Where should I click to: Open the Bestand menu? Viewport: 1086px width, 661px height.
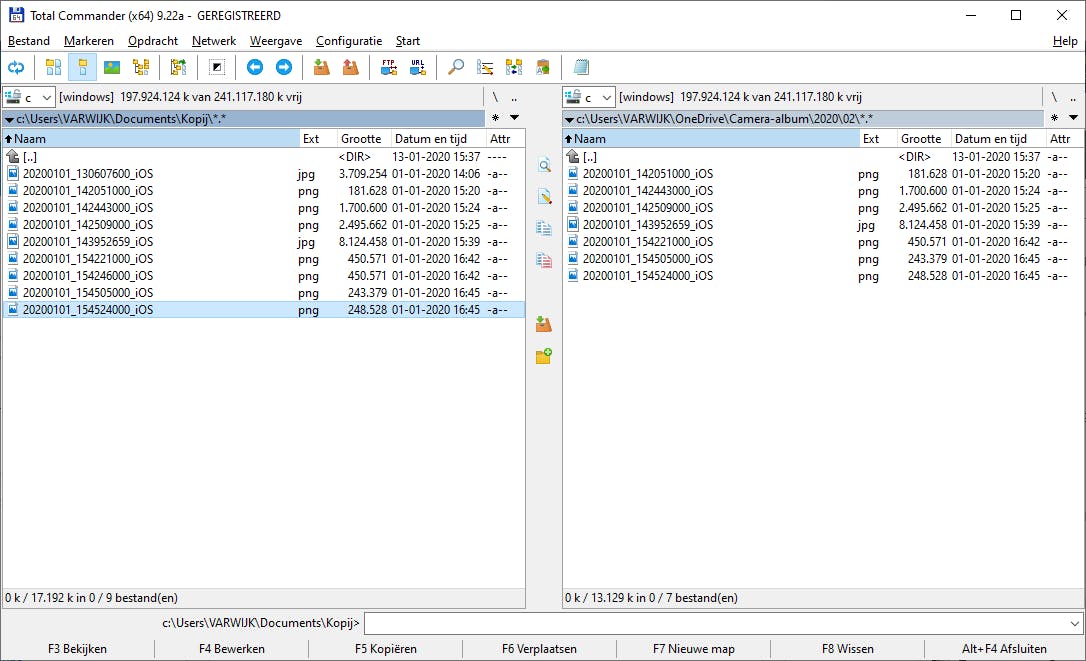(28, 41)
